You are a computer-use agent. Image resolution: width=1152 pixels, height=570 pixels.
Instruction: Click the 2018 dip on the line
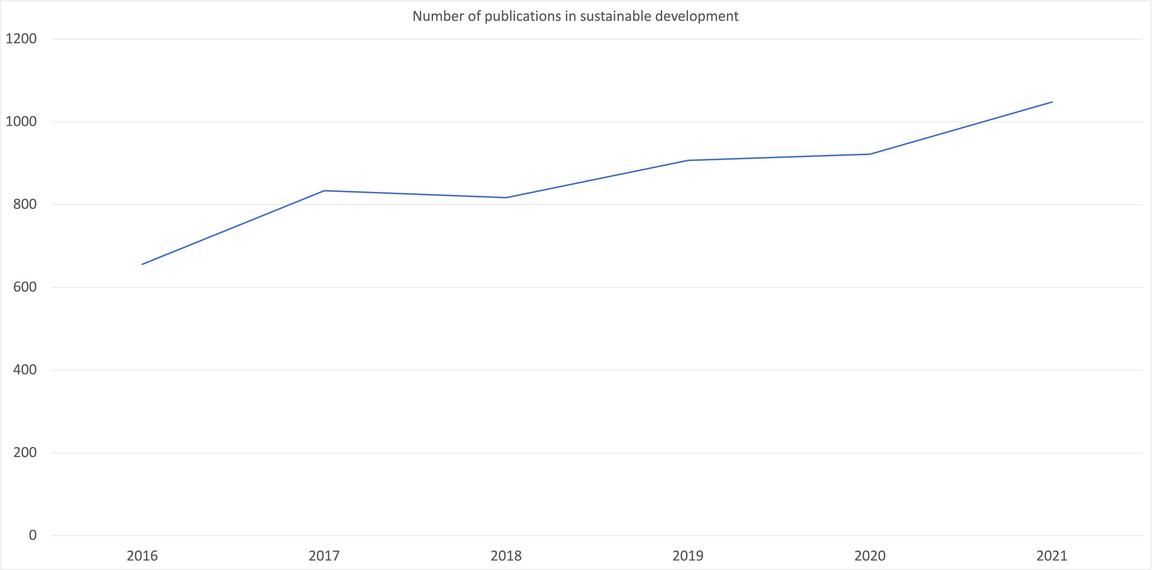(506, 197)
